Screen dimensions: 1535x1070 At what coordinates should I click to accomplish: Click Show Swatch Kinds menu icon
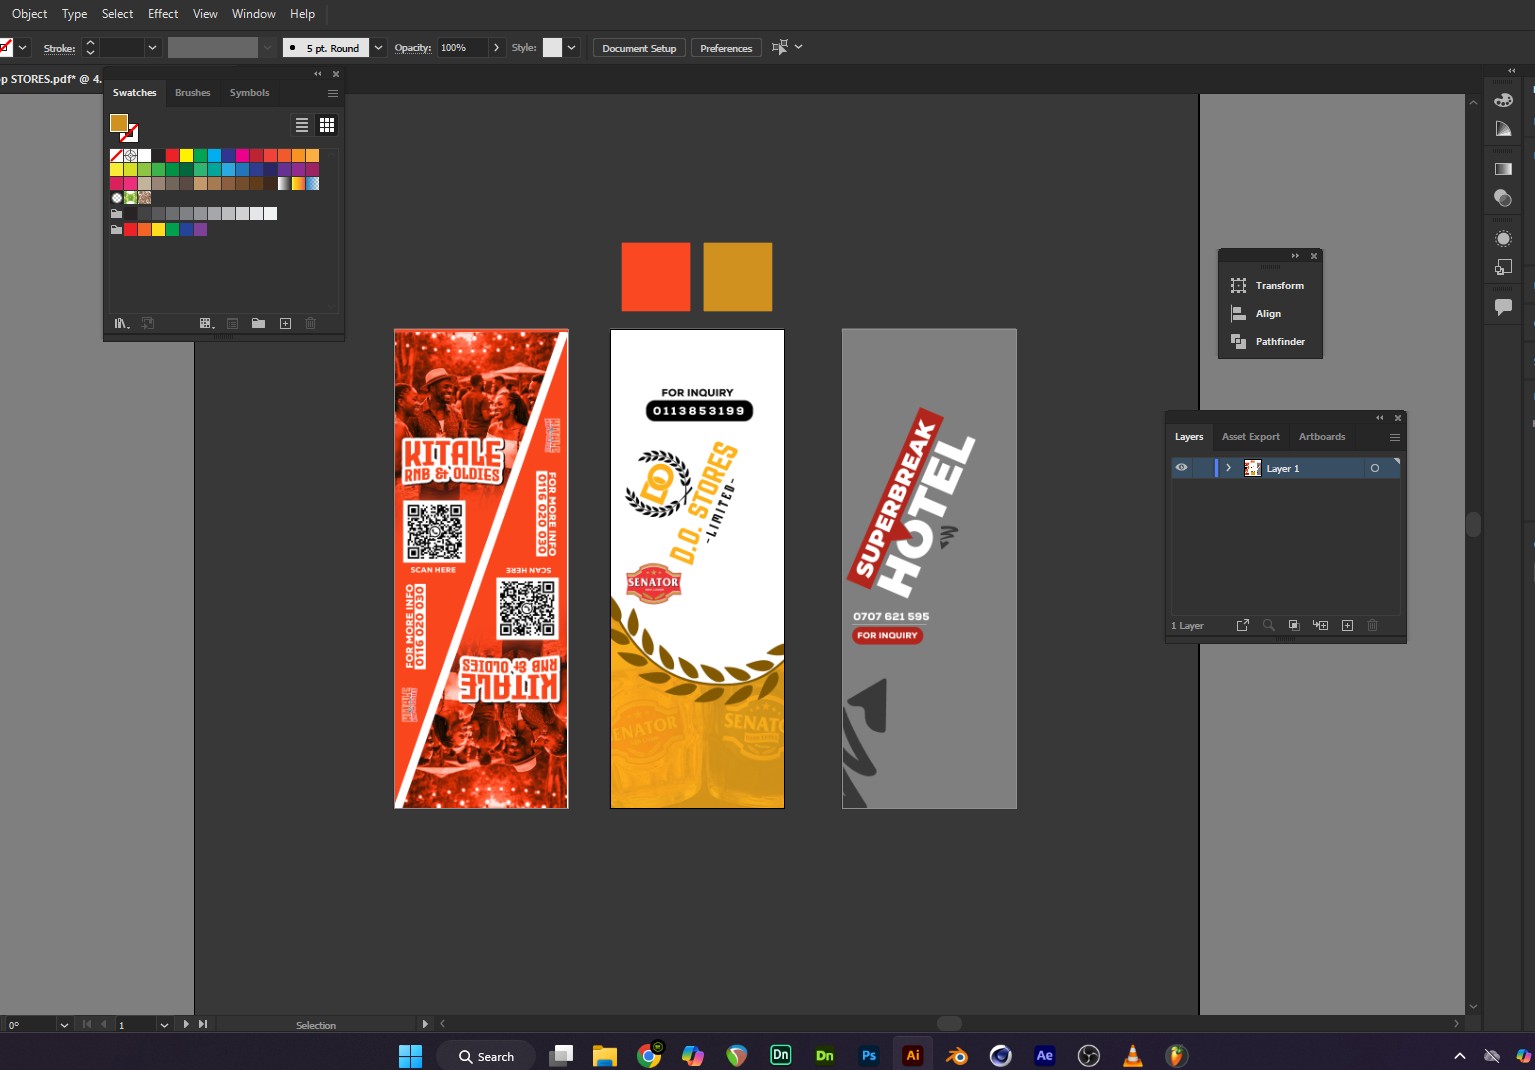(207, 323)
